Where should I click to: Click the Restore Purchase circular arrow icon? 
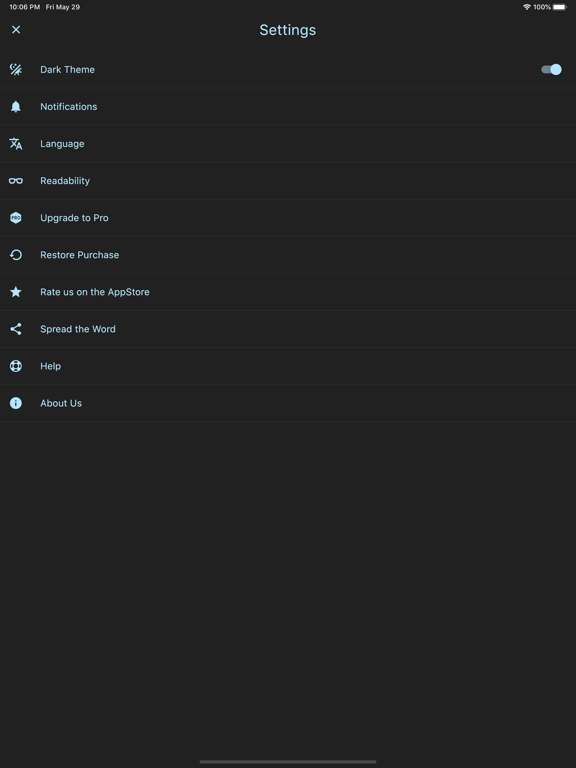(16, 255)
